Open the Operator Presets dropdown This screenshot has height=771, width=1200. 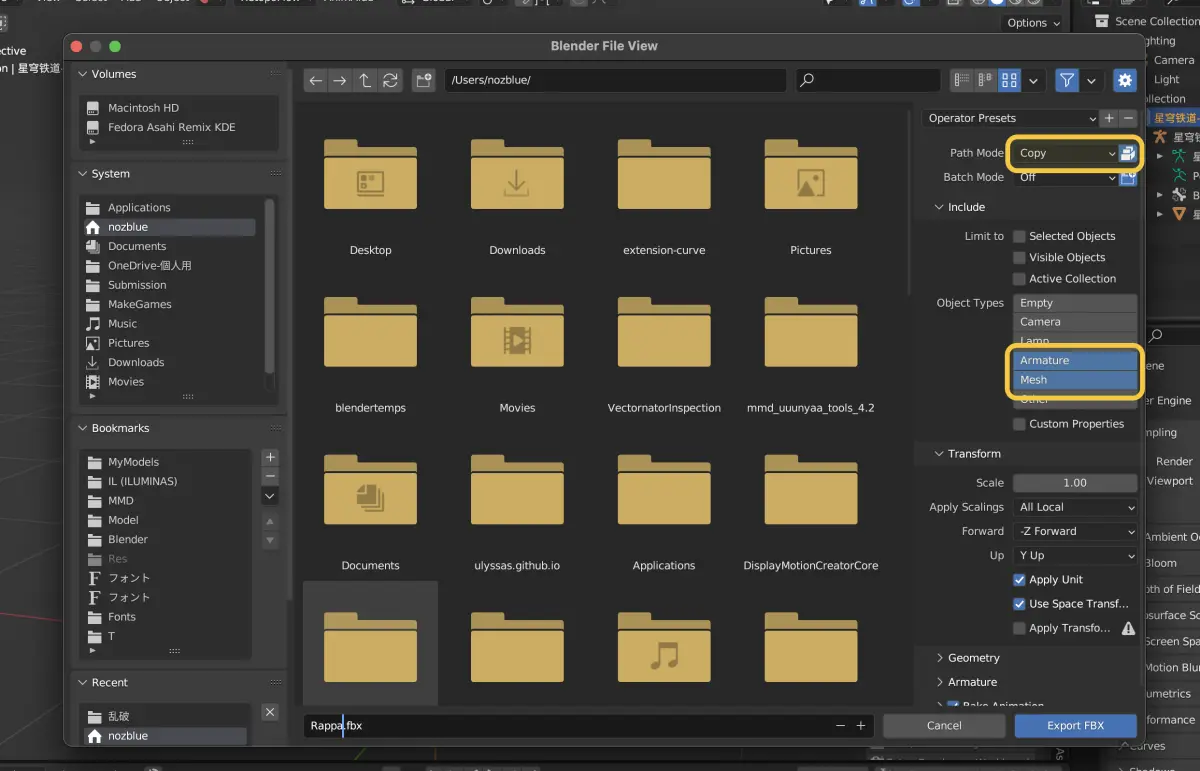click(x=1010, y=118)
